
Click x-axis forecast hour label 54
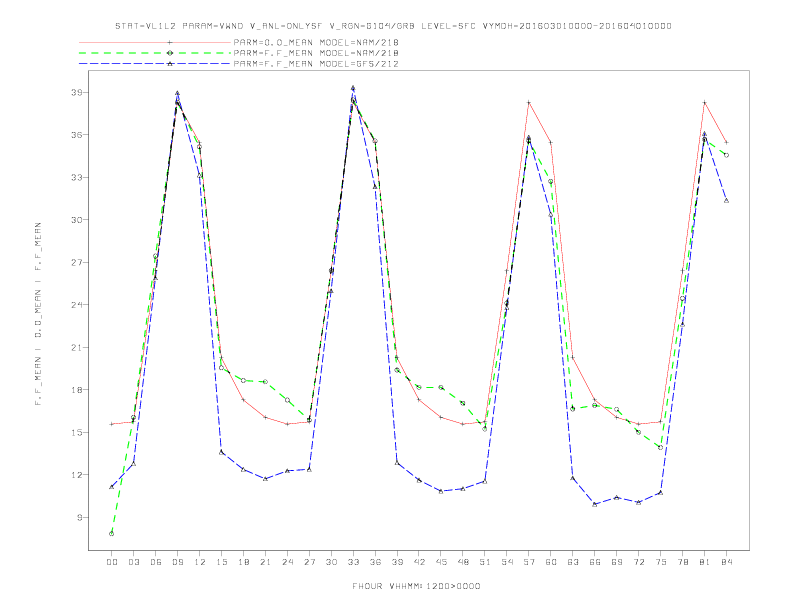point(507,562)
